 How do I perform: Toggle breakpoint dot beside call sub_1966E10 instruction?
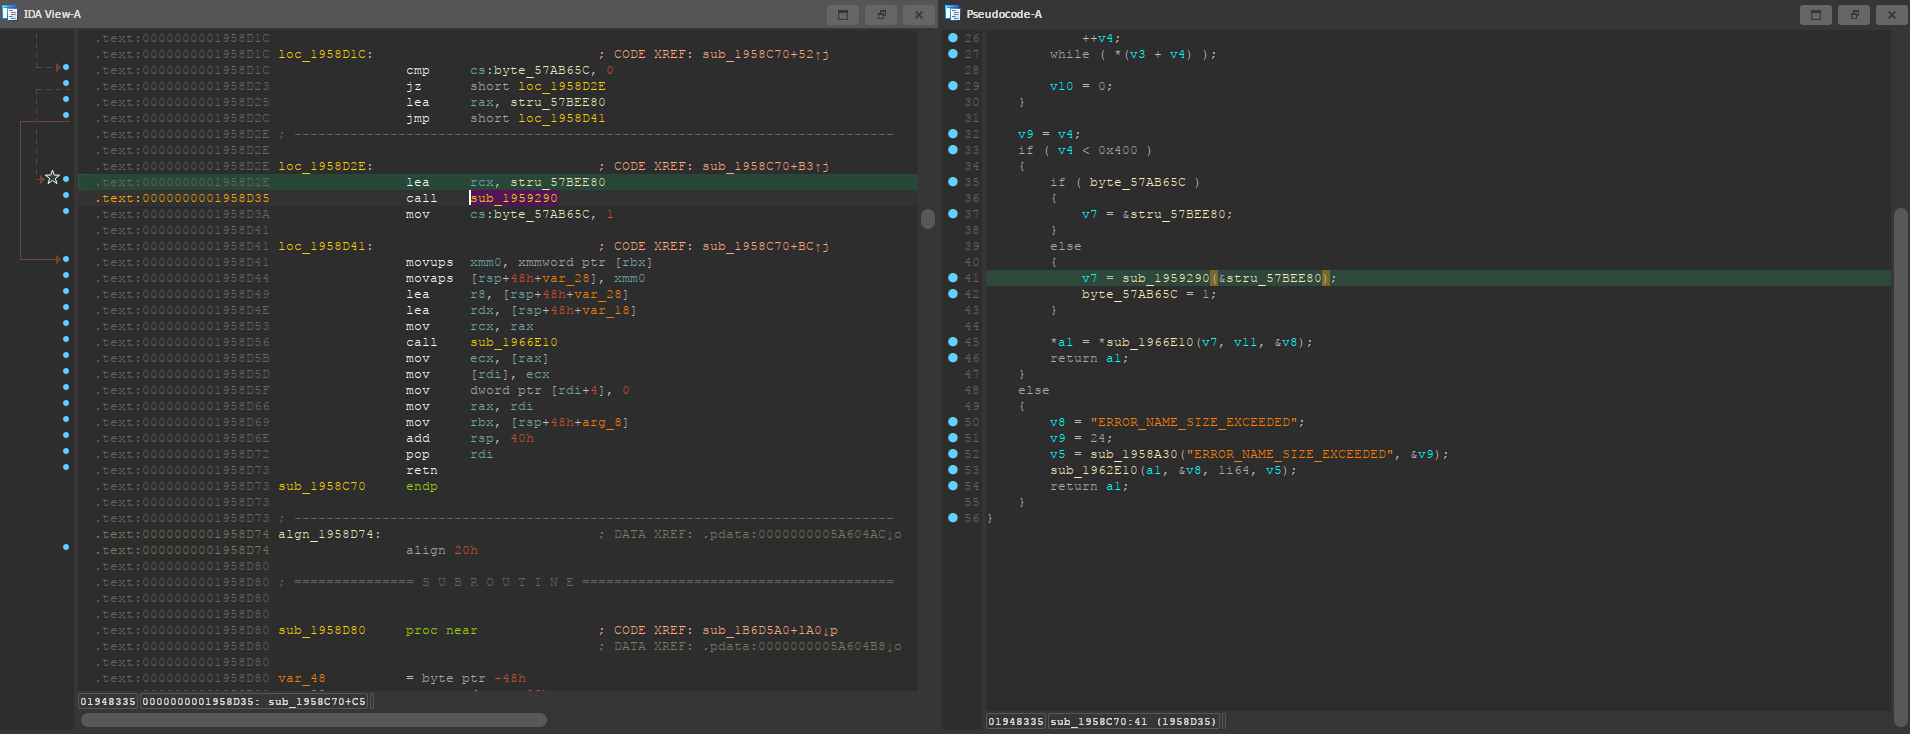66,339
